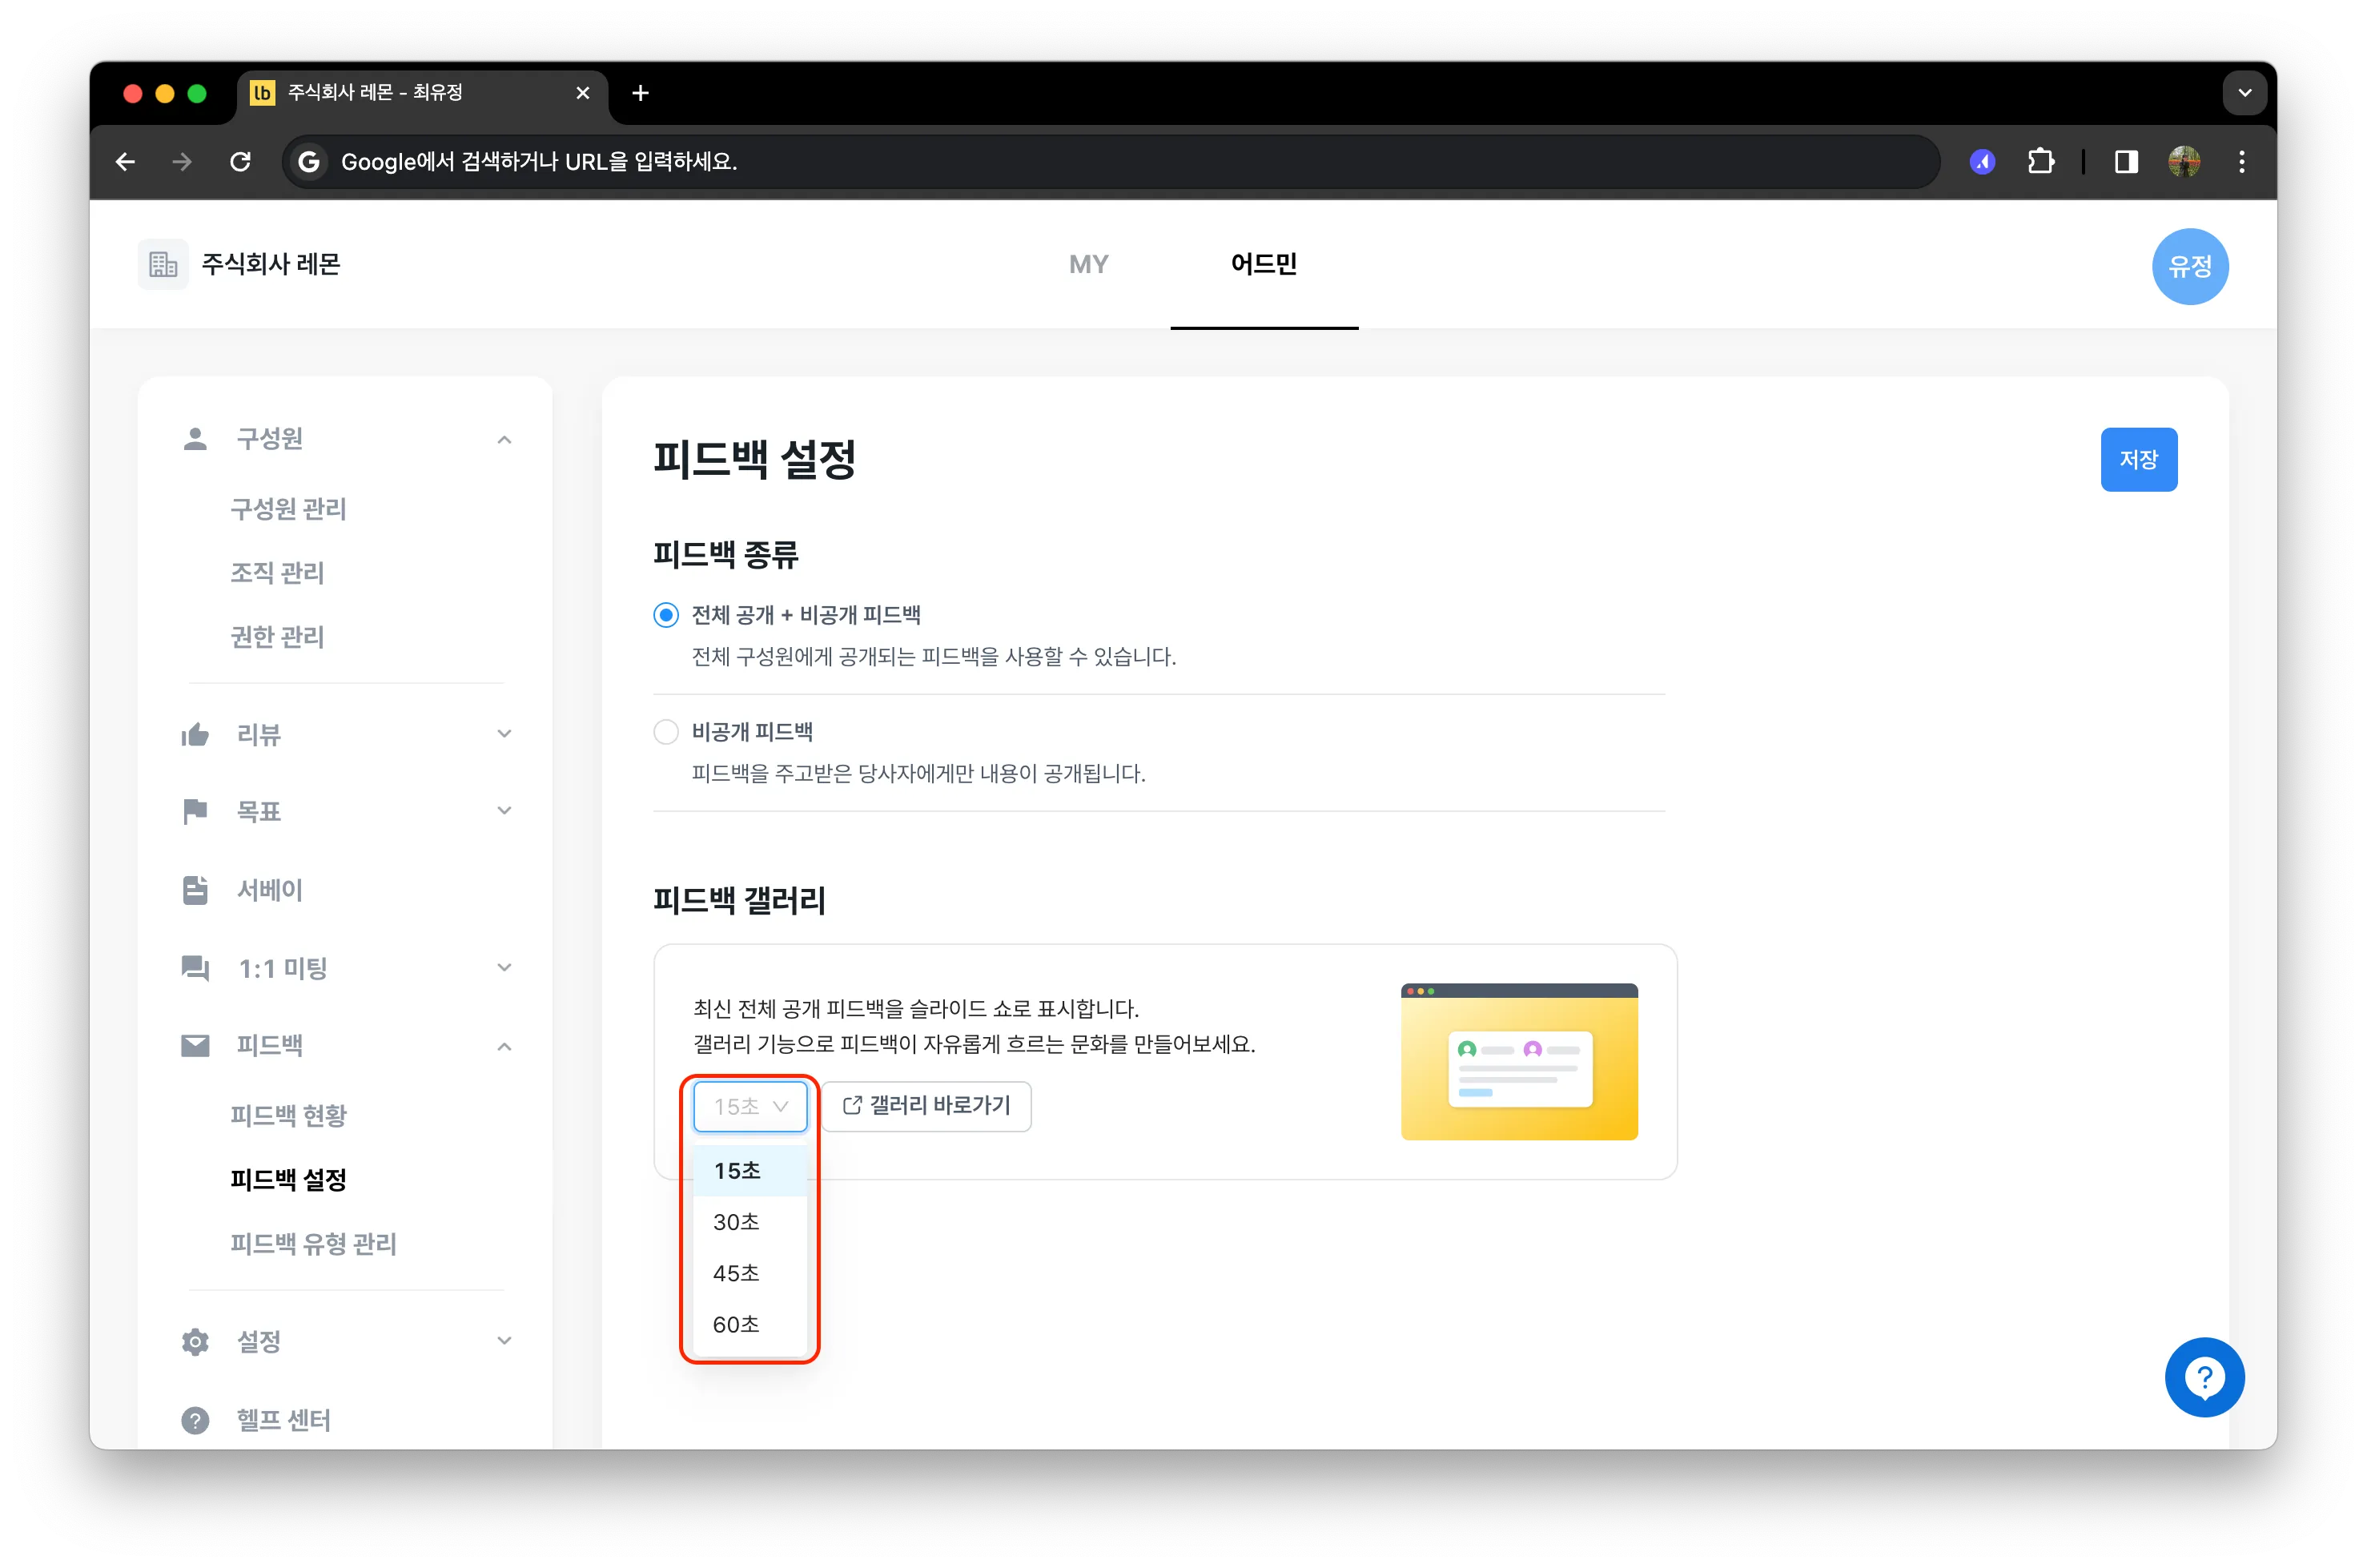Open the Chrome three-dot menu

point(2242,161)
